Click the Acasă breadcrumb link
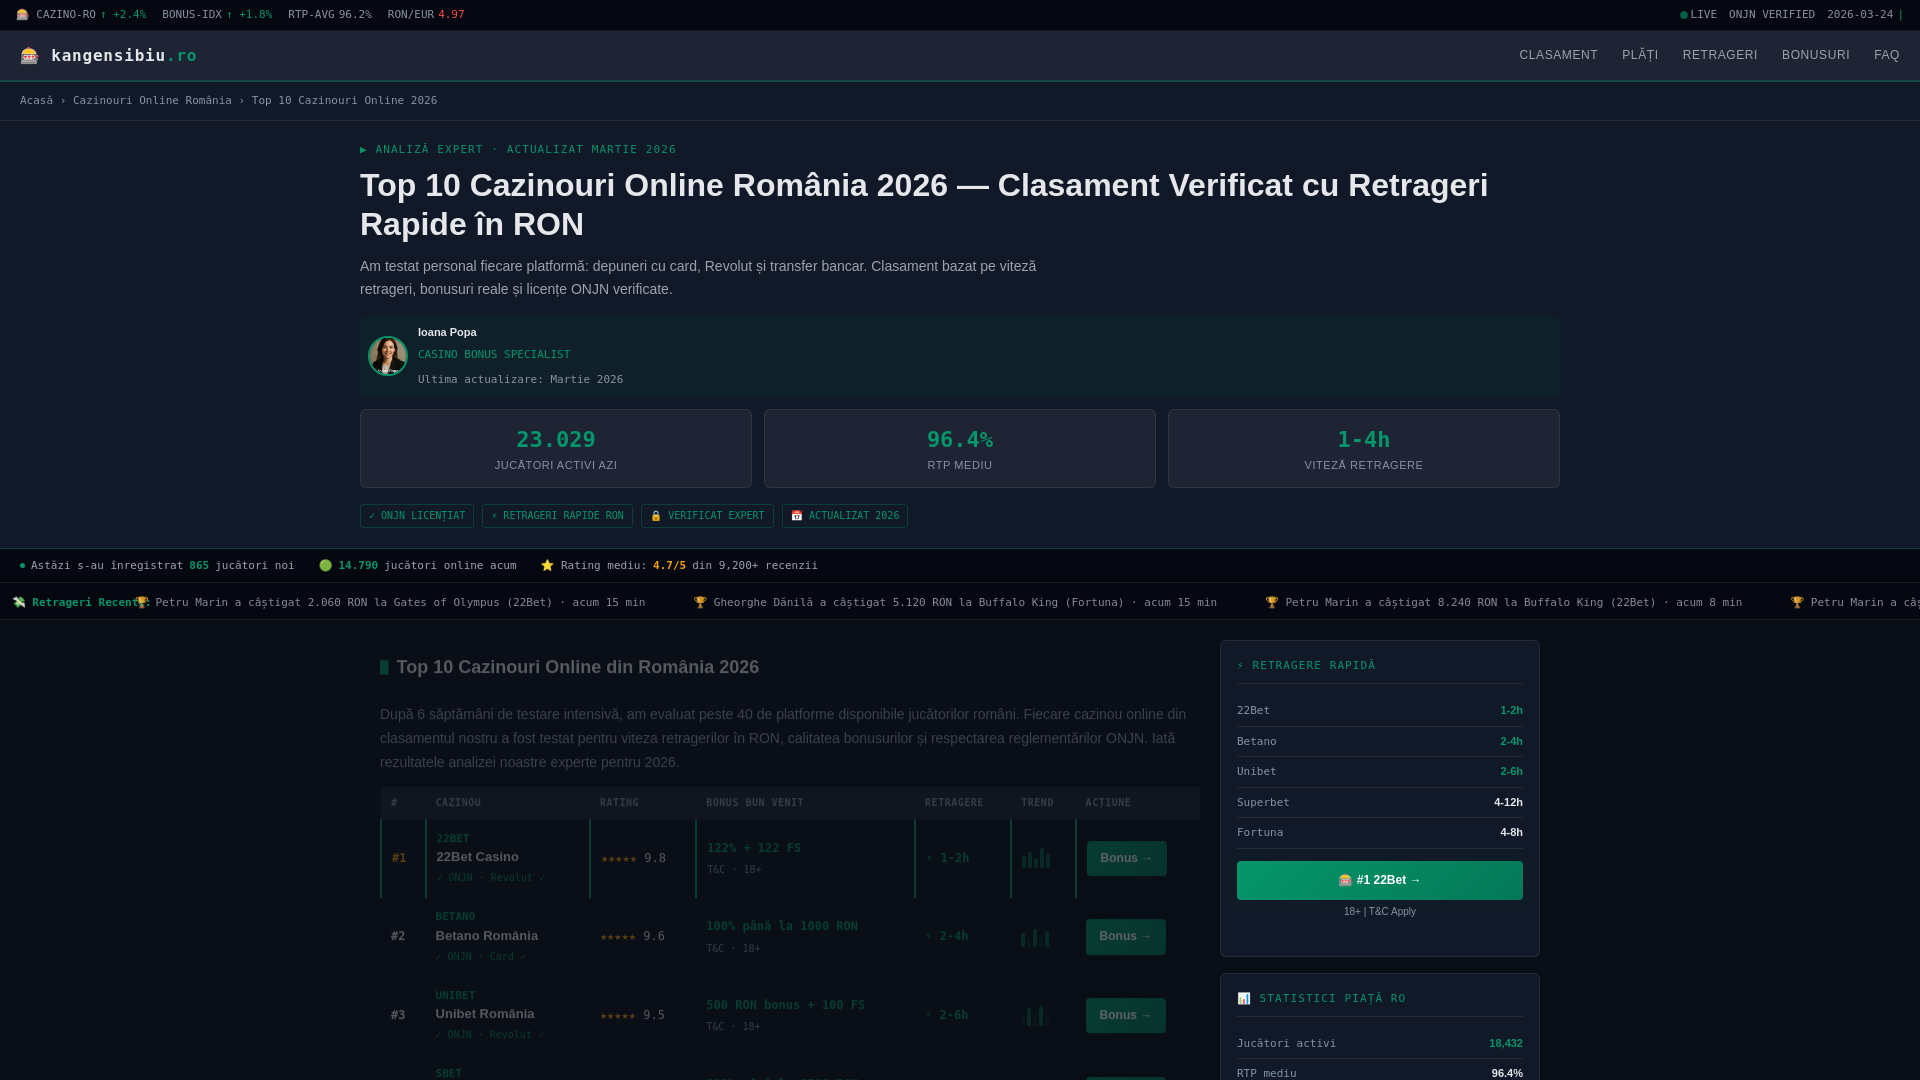Screen dimensions: 1920x1080 tap(36, 101)
